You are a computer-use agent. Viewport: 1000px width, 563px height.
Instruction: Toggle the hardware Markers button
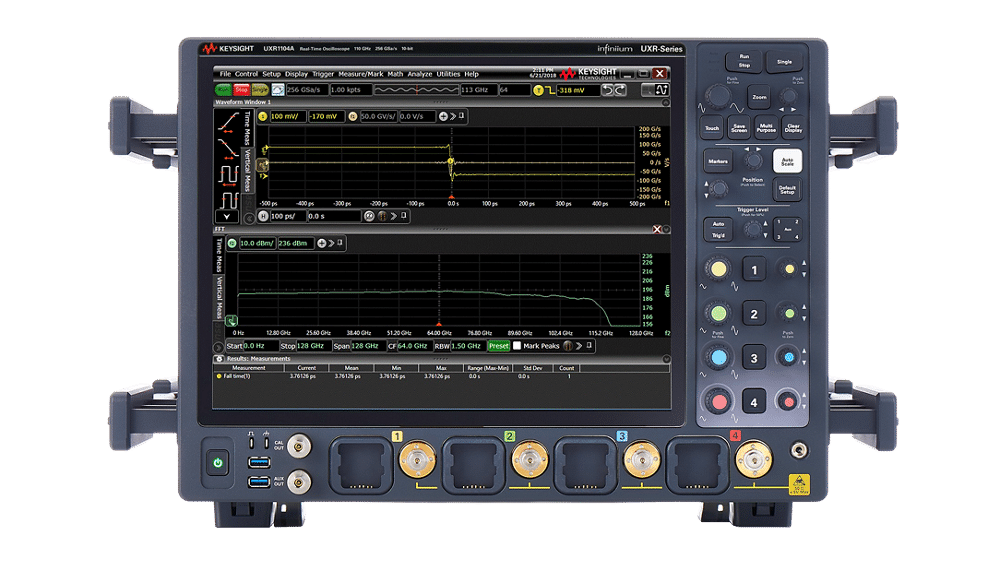(717, 161)
